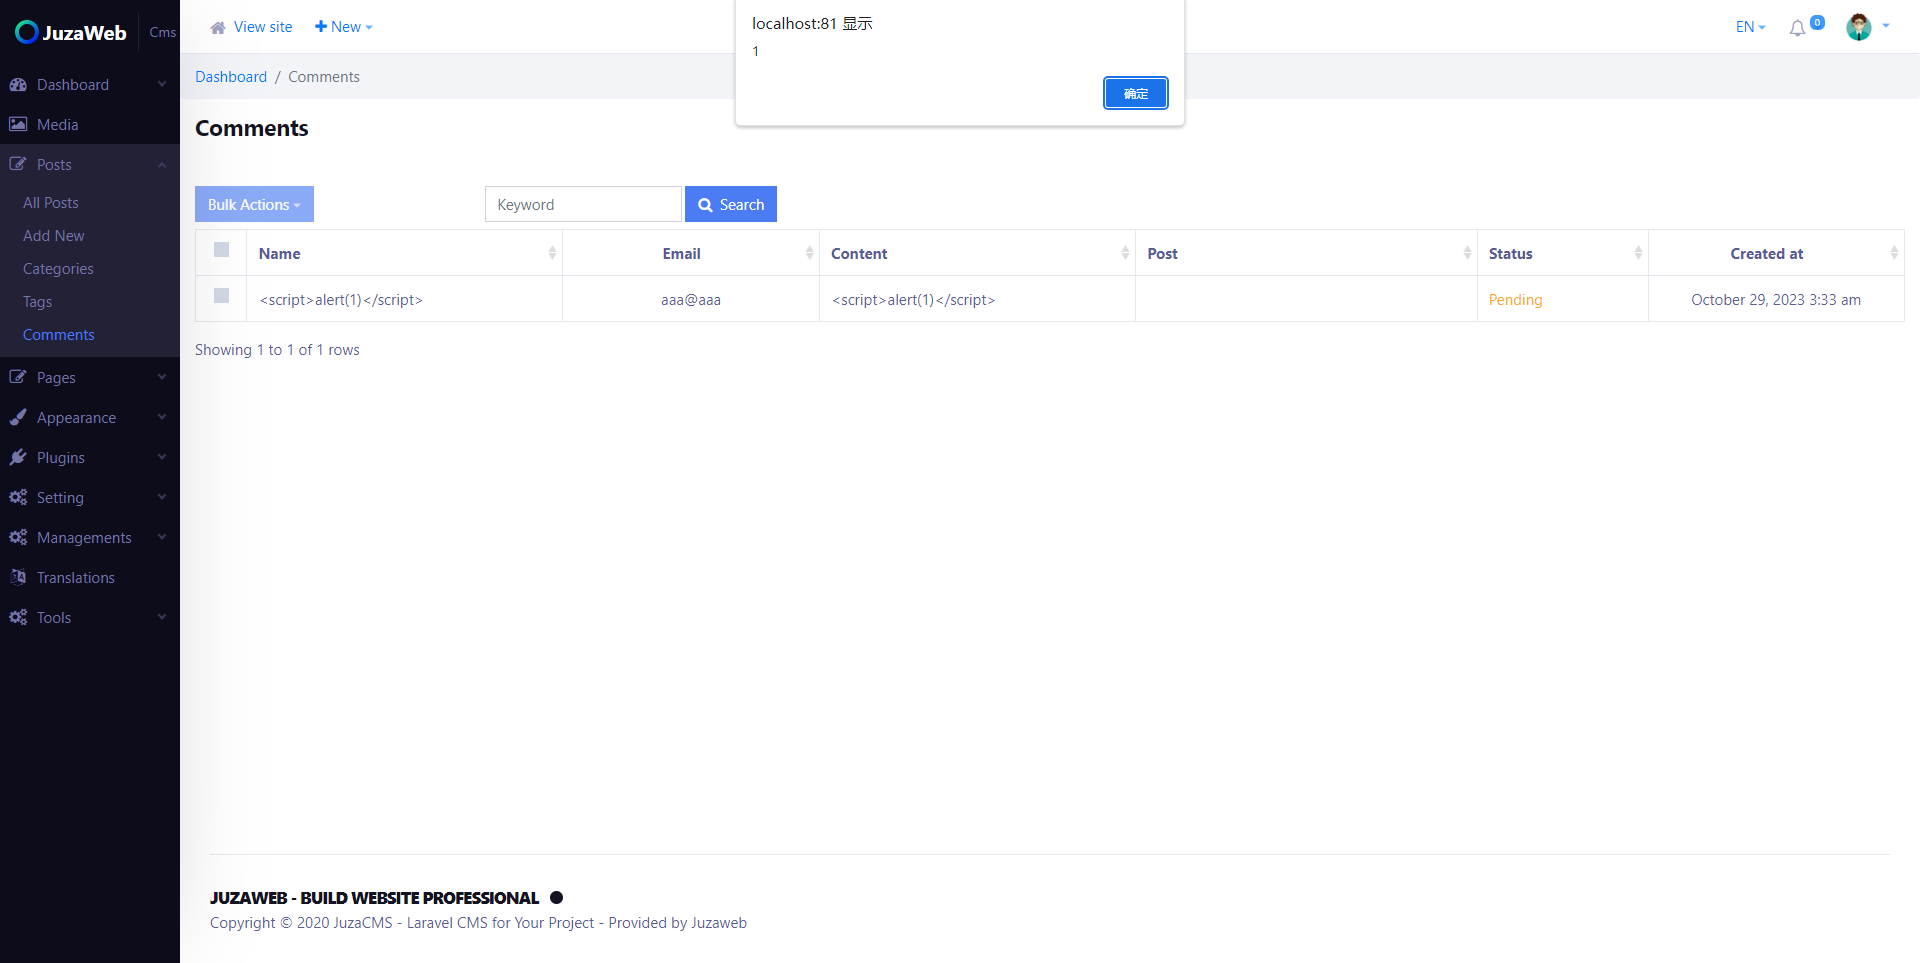Screen dimensions: 1920x963
Task: Select All Posts from the sidebar menu
Action: [50, 202]
